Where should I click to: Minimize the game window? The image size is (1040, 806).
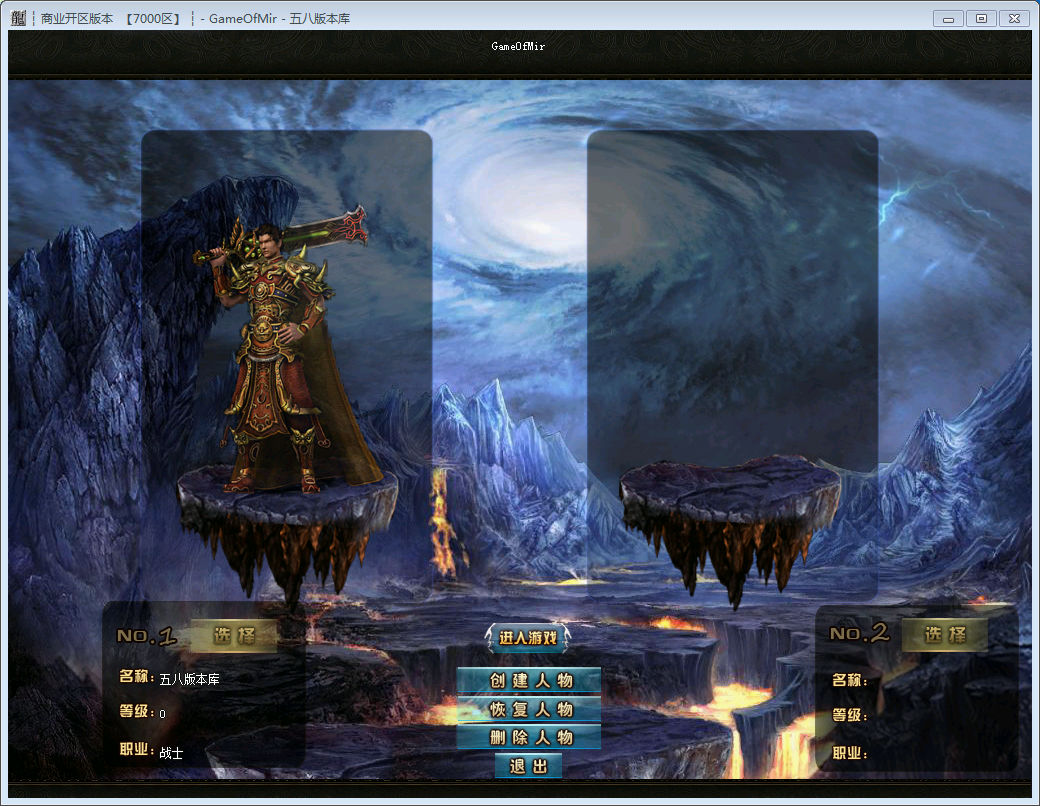click(948, 19)
